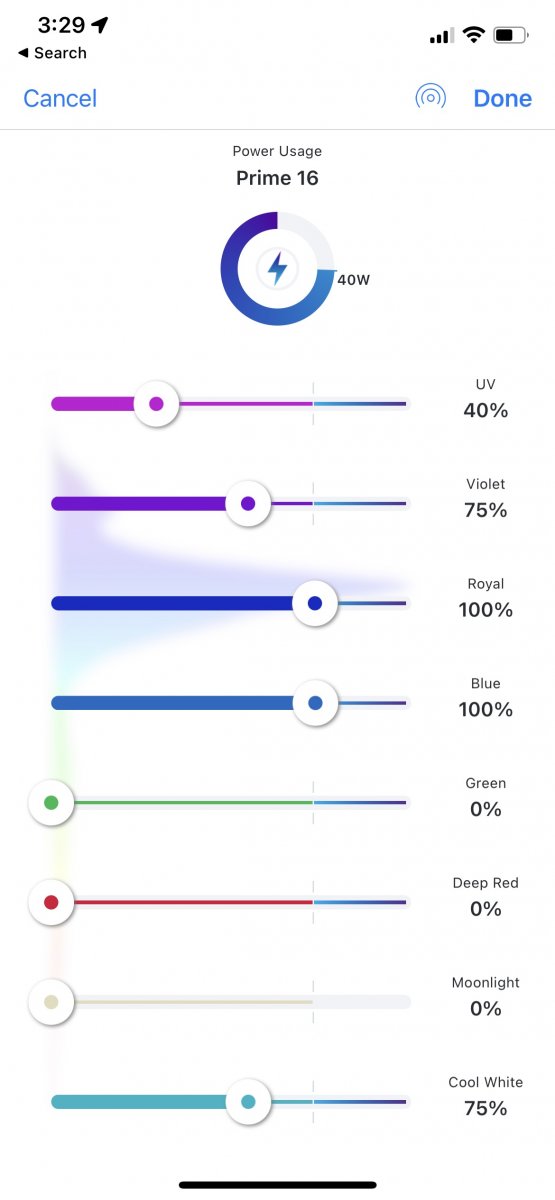Tap the lightning bolt power icon

[x=277, y=268]
